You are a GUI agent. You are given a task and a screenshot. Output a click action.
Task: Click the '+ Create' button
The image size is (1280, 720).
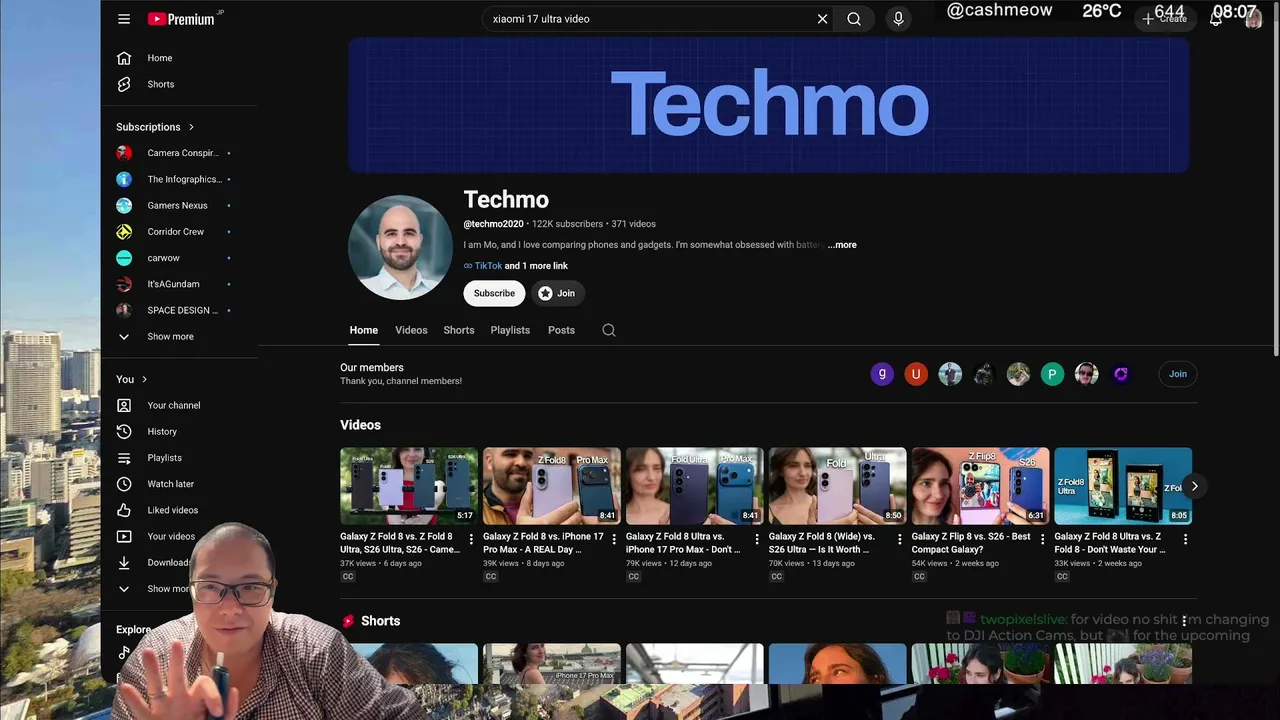(x=1165, y=19)
